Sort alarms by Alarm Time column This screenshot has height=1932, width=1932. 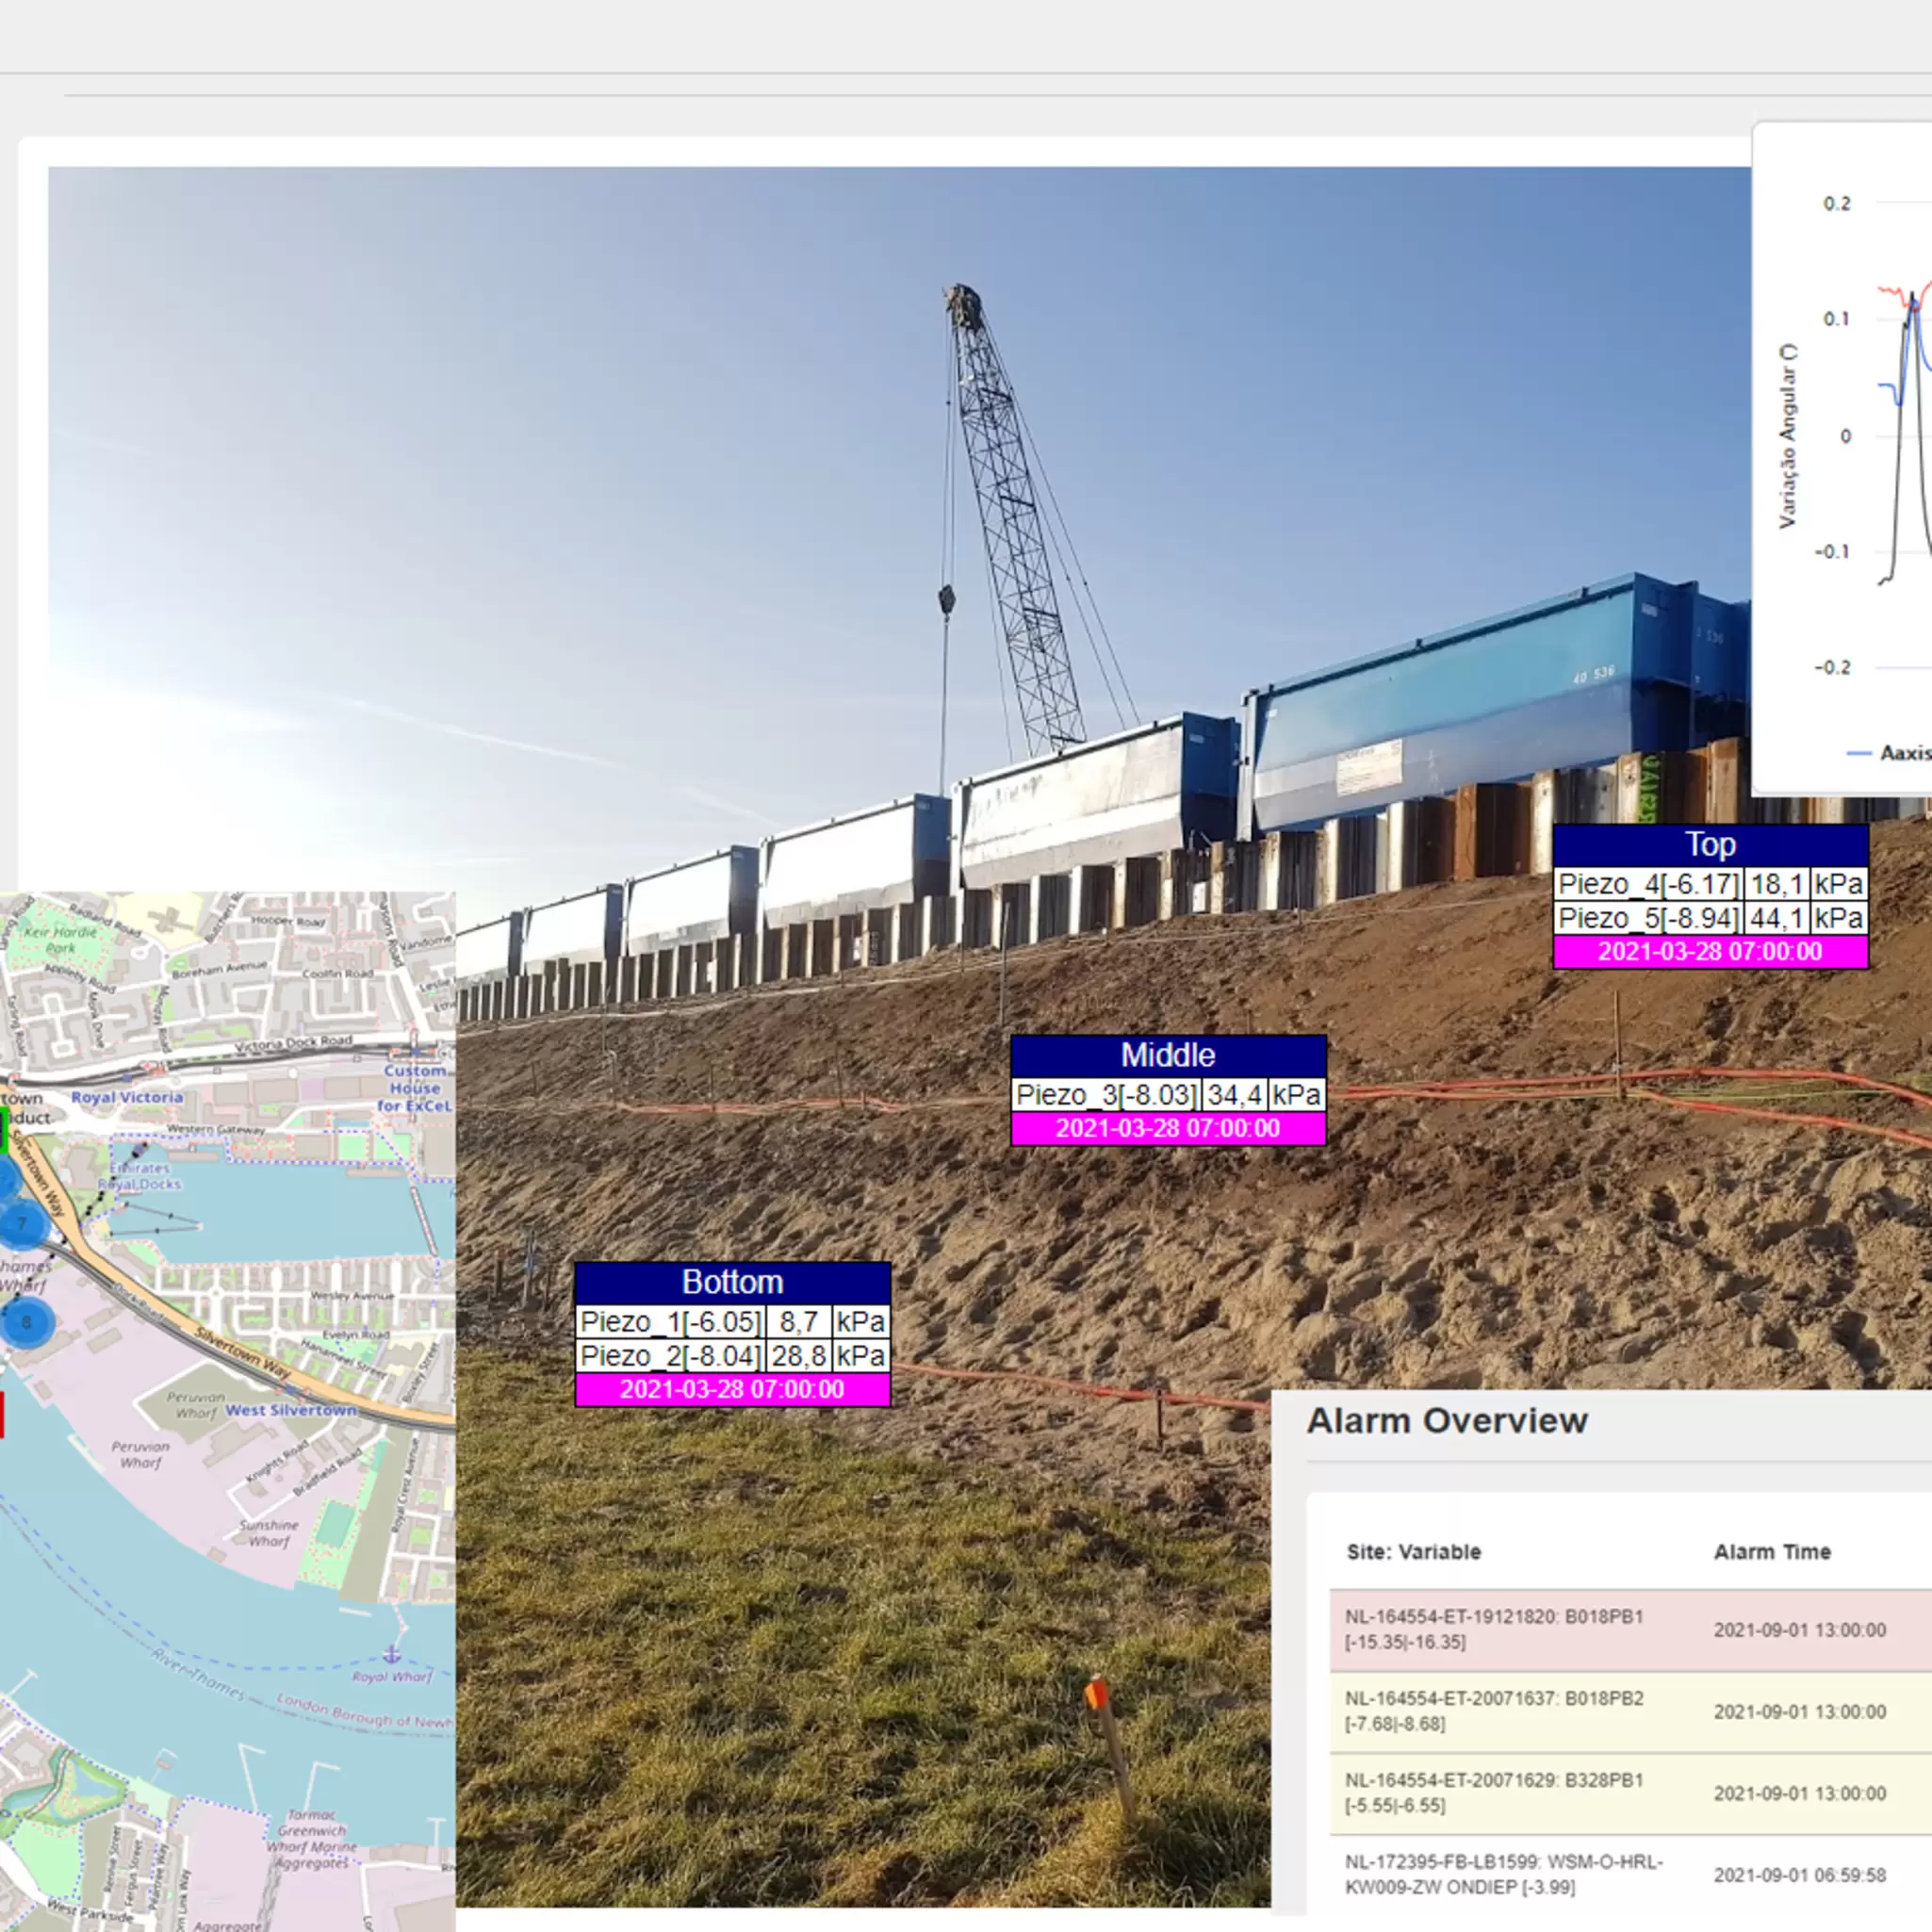[1772, 1552]
